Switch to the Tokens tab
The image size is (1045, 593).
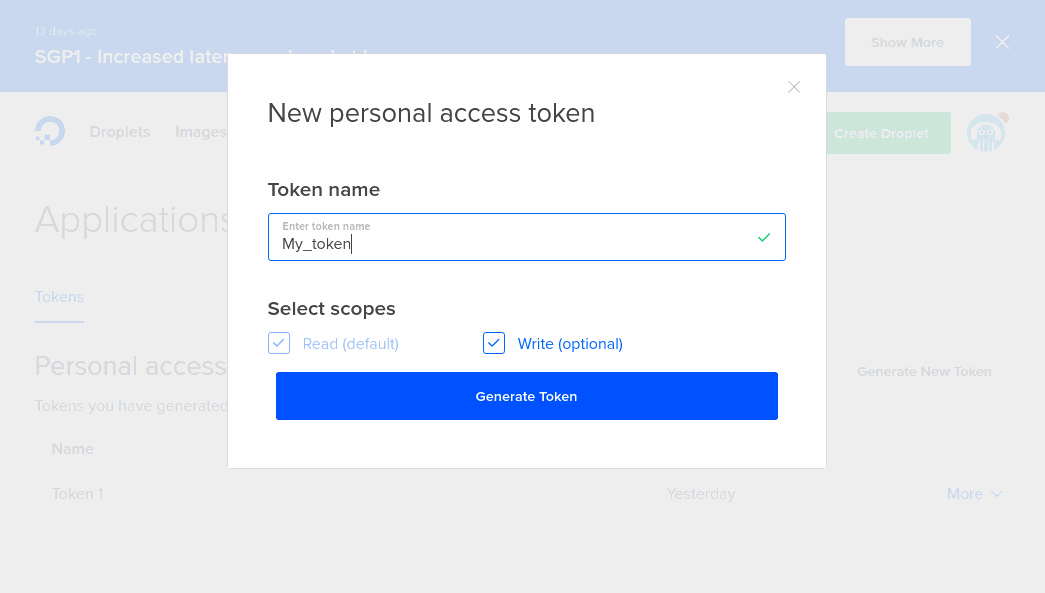coord(59,297)
